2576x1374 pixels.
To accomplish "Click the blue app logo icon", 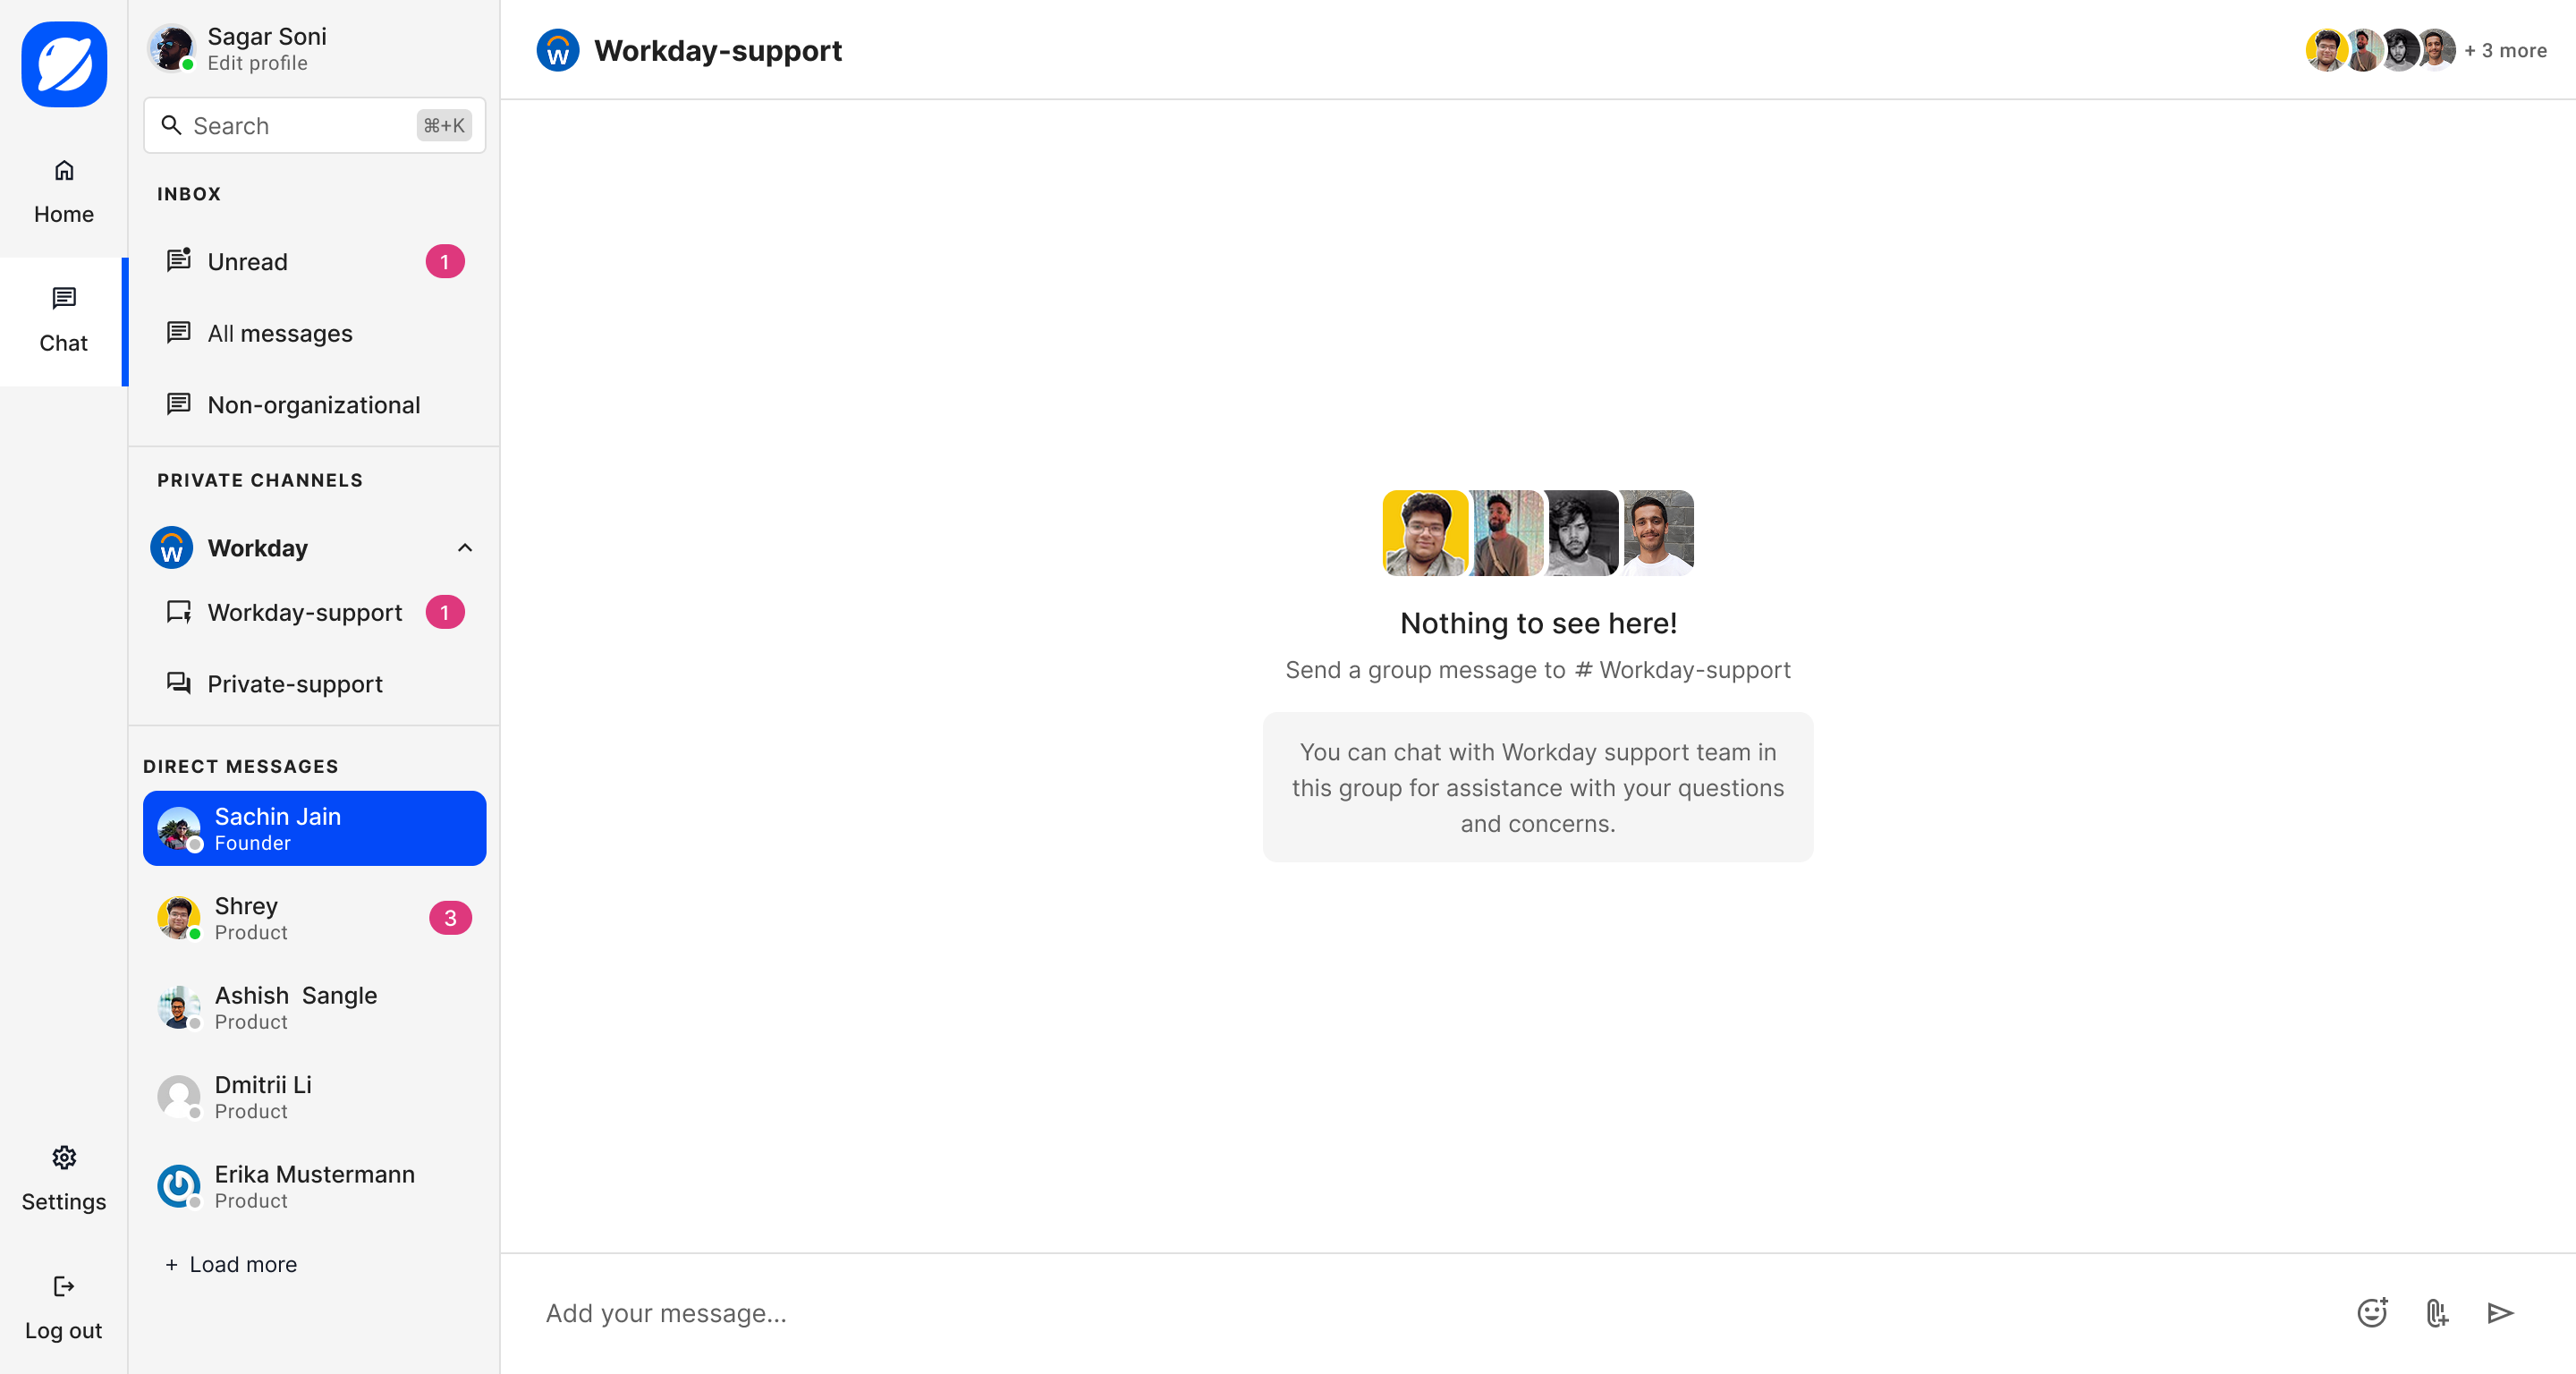I will point(64,64).
